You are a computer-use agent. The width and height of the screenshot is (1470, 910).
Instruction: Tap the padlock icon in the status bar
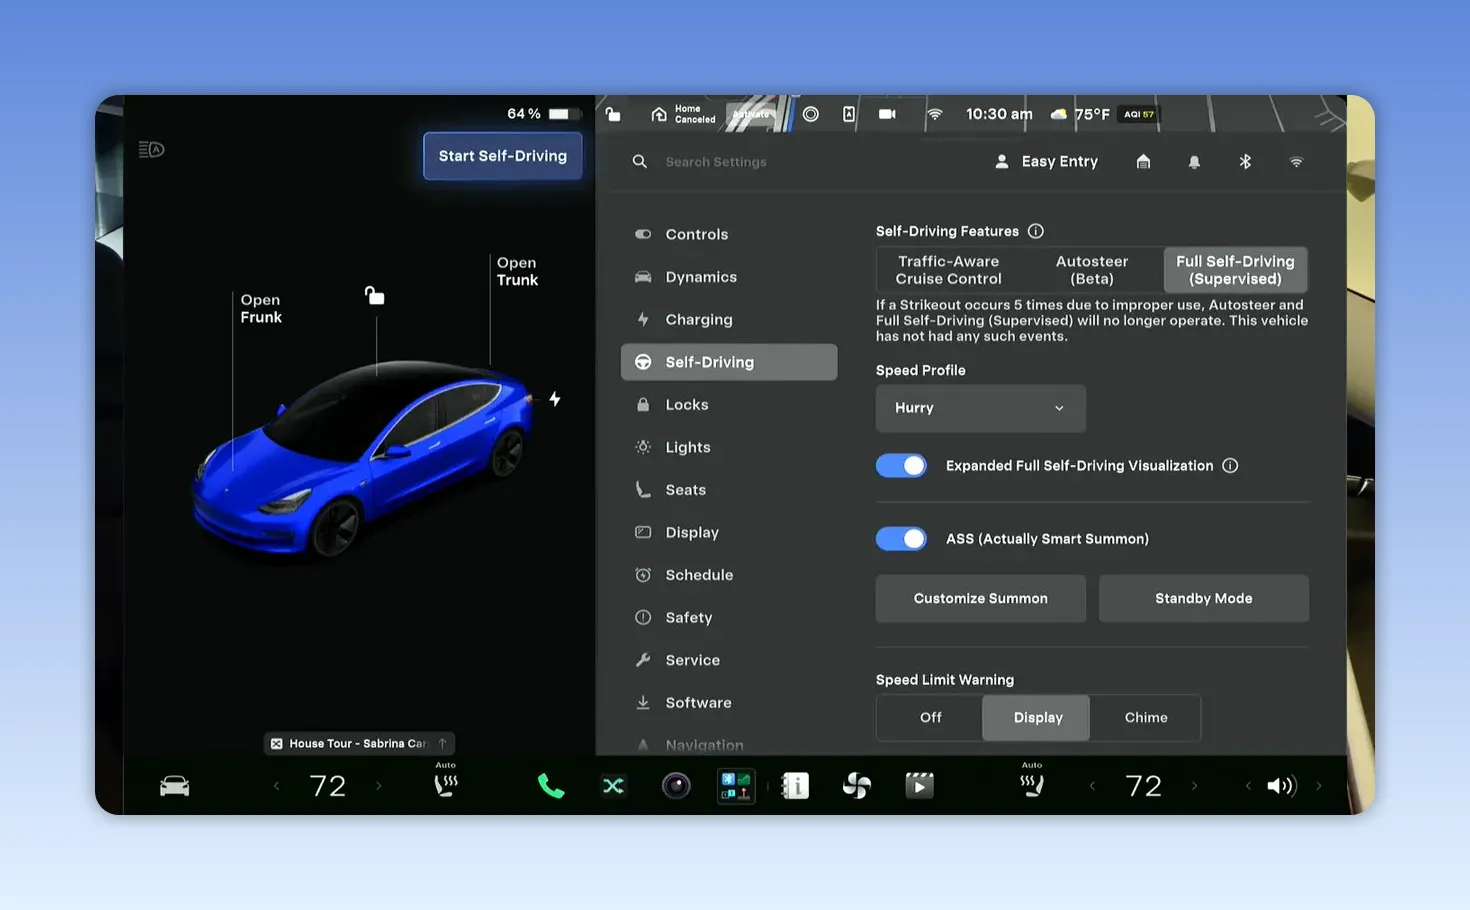coord(613,114)
